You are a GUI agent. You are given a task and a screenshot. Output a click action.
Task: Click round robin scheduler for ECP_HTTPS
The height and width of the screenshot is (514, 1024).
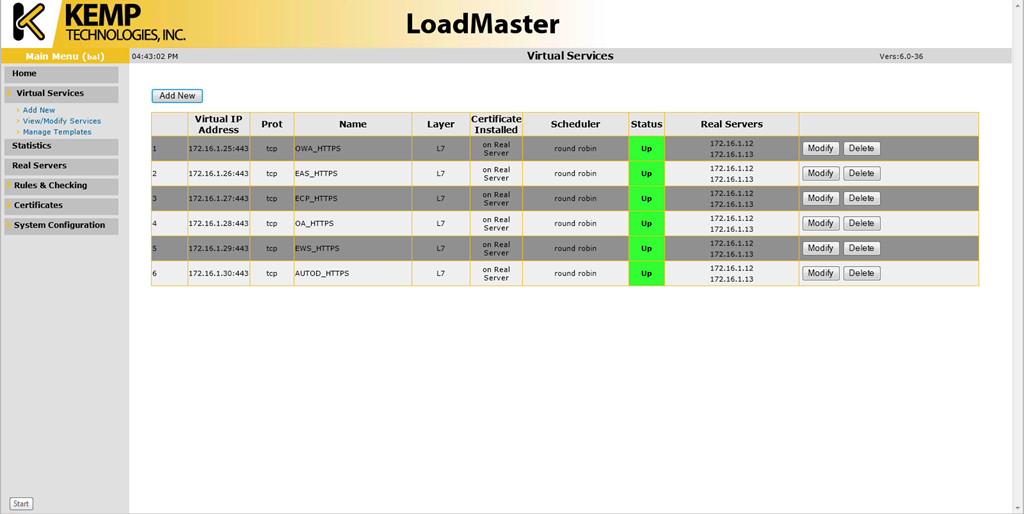pyautogui.click(x=575, y=198)
